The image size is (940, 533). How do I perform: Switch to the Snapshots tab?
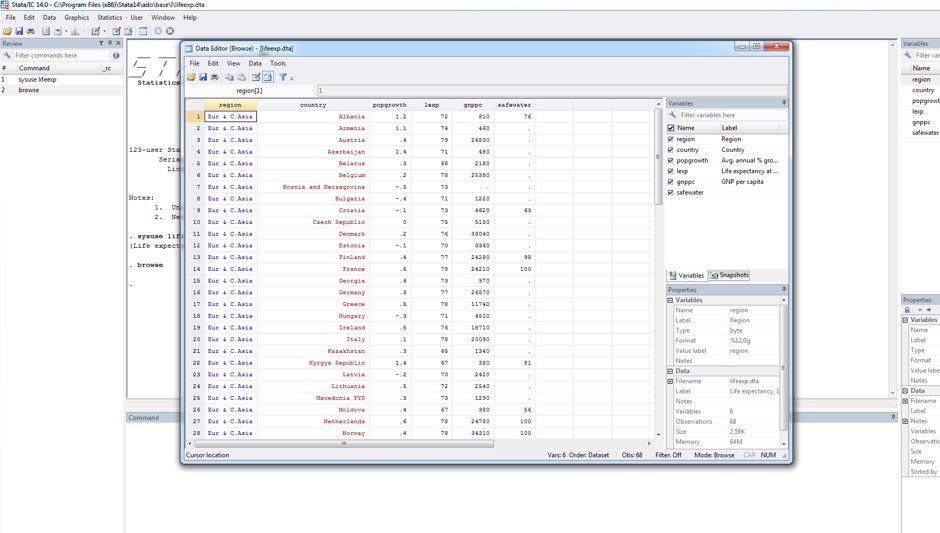click(729, 275)
